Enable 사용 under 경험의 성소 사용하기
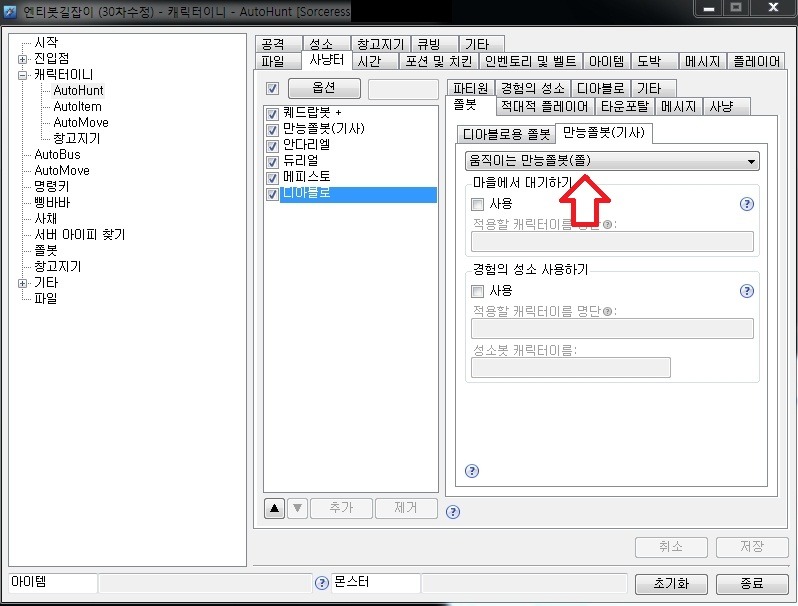 click(477, 291)
